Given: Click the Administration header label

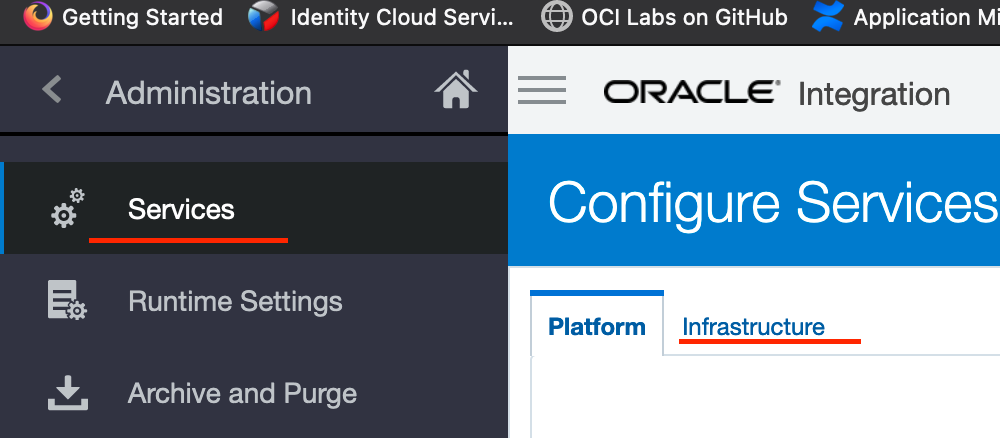Looking at the screenshot, I should pos(209,93).
